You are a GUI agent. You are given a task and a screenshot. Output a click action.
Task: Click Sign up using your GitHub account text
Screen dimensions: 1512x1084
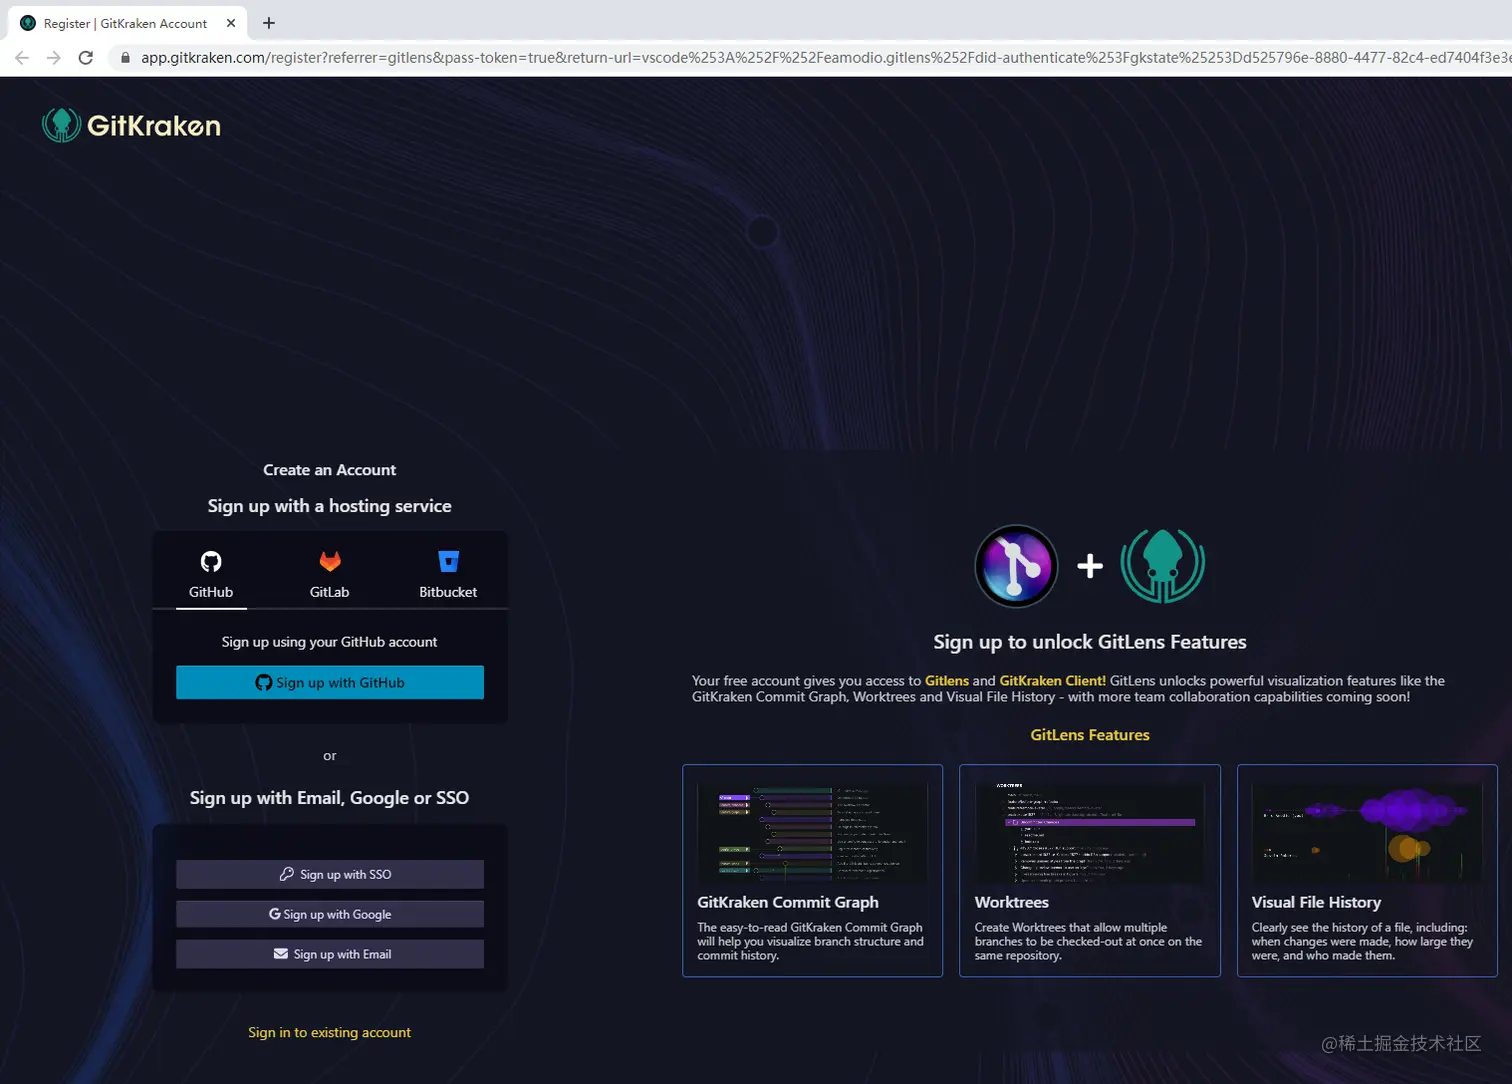pos(329,642)
